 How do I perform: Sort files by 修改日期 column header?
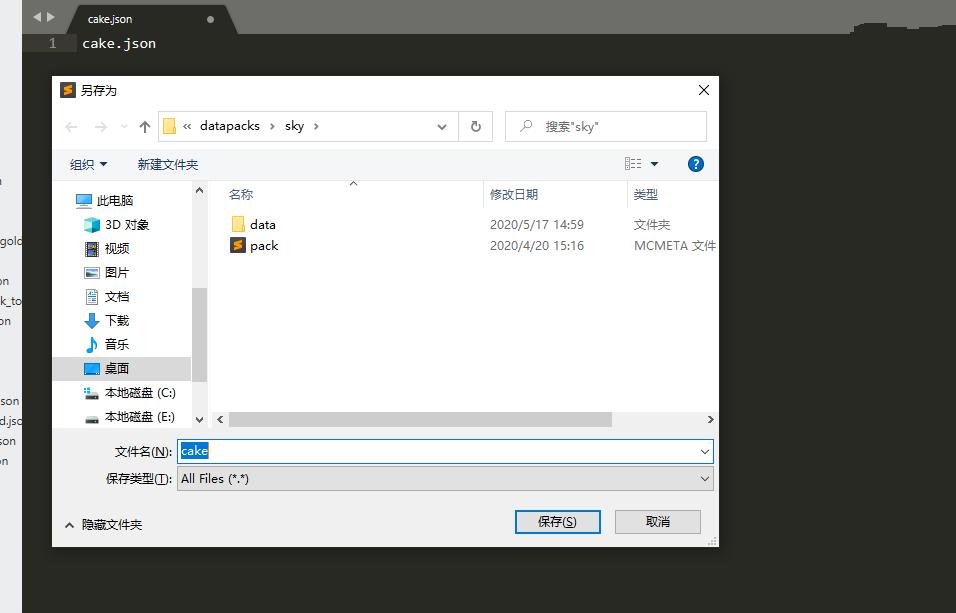coord(514,195)
